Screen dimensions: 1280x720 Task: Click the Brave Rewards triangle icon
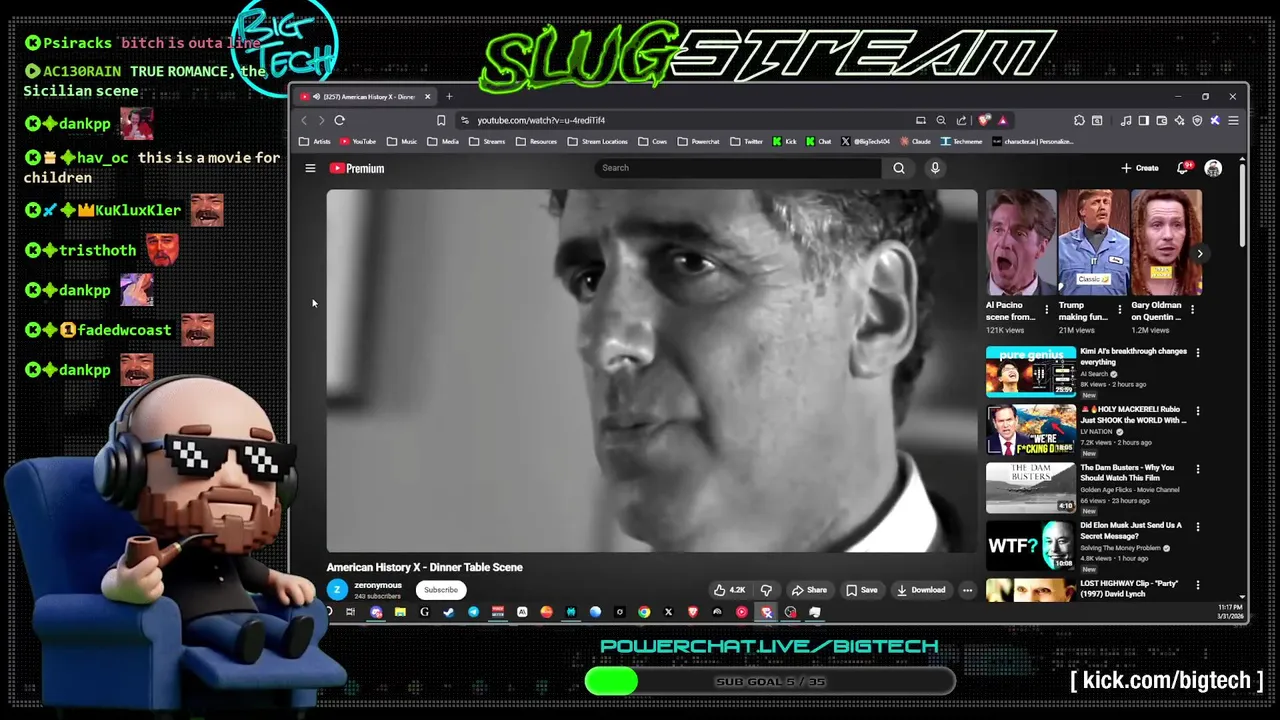tap(1002, 120)
